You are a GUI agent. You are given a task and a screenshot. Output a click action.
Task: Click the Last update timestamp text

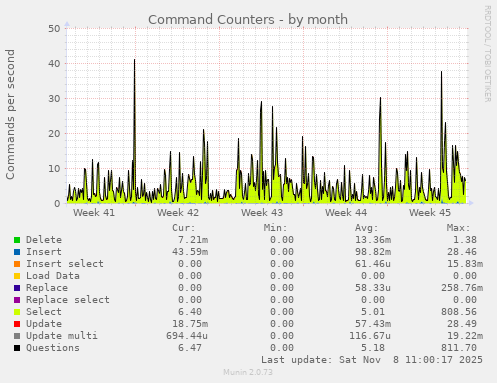pyautogui.click(x=372, y=360)
